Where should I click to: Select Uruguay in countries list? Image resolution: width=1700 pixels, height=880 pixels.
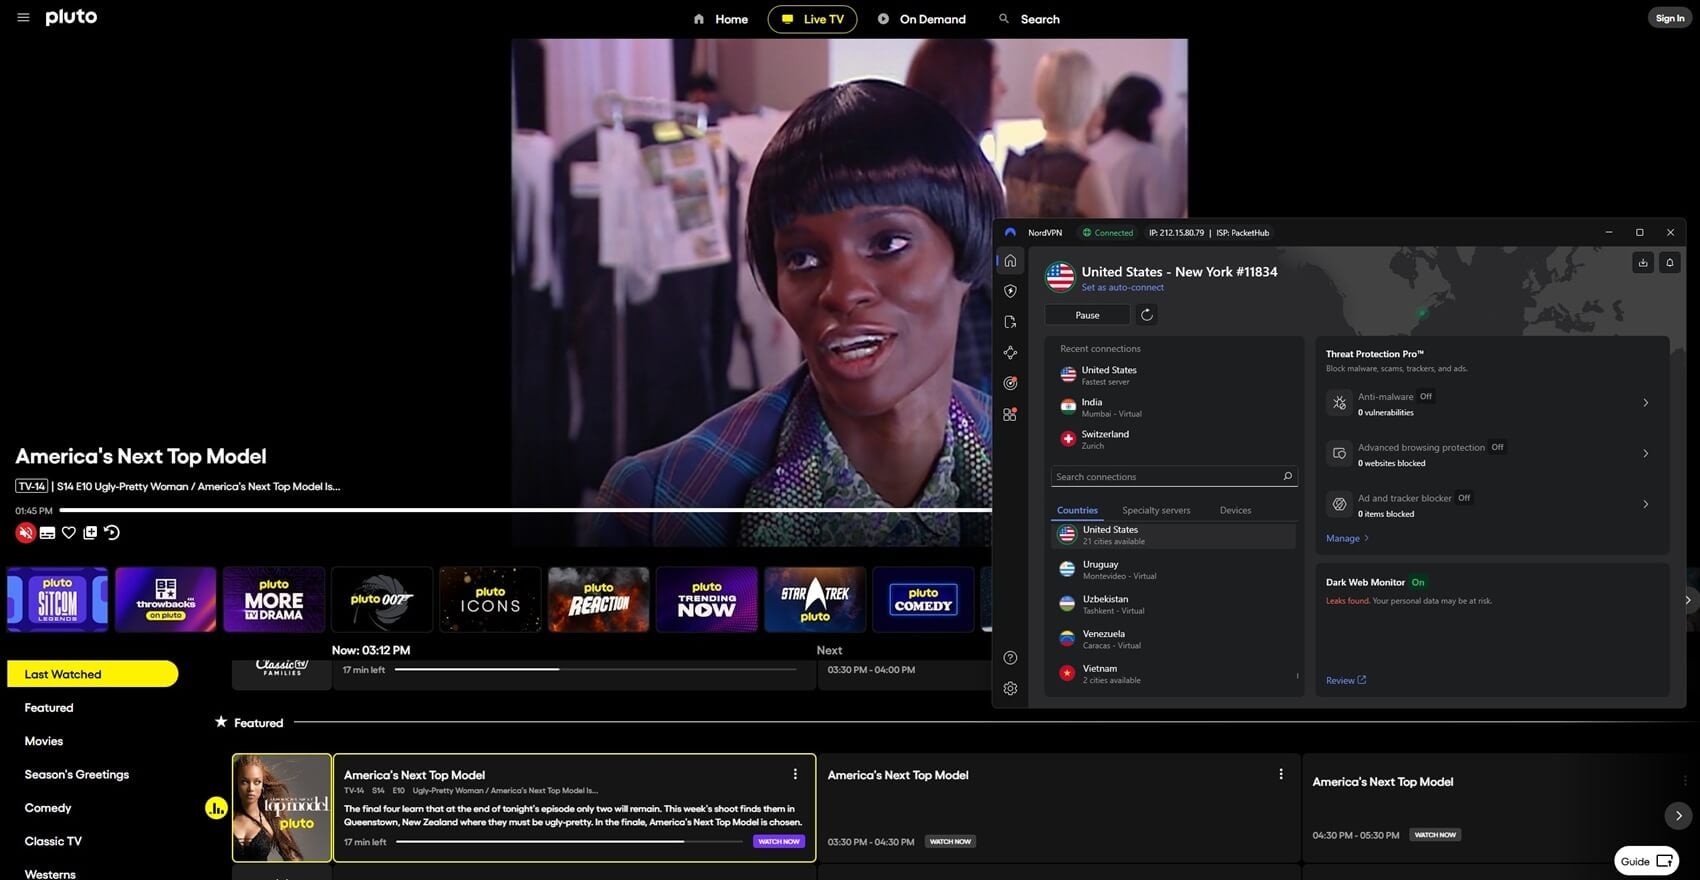(1174, 570)
